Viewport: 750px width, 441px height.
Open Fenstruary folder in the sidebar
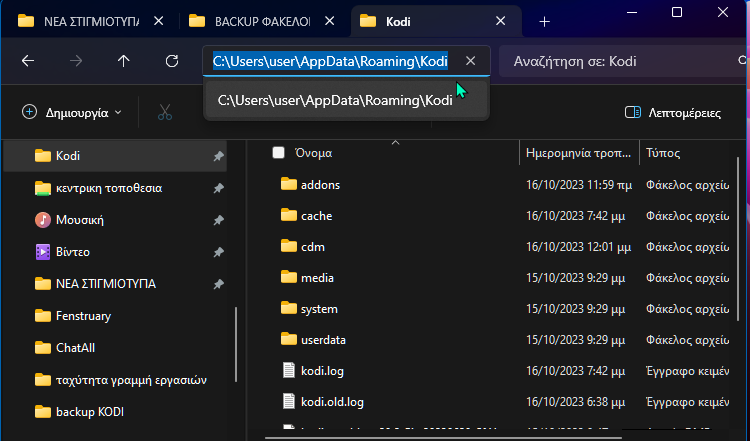coord(115,316)
